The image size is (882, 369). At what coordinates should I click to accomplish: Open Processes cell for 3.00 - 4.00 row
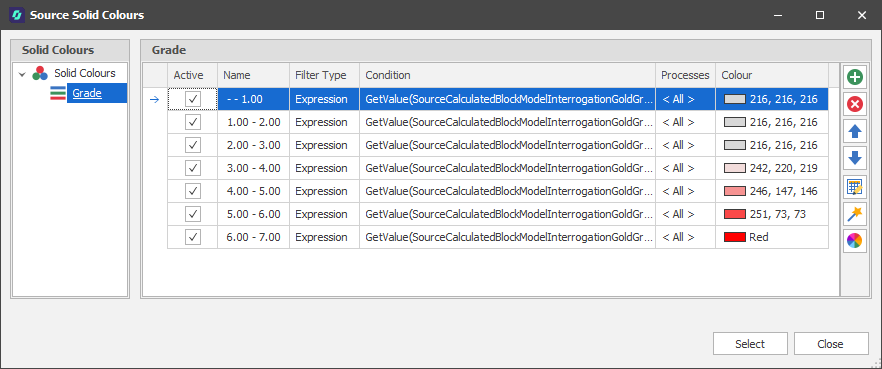tap(685, 168)
